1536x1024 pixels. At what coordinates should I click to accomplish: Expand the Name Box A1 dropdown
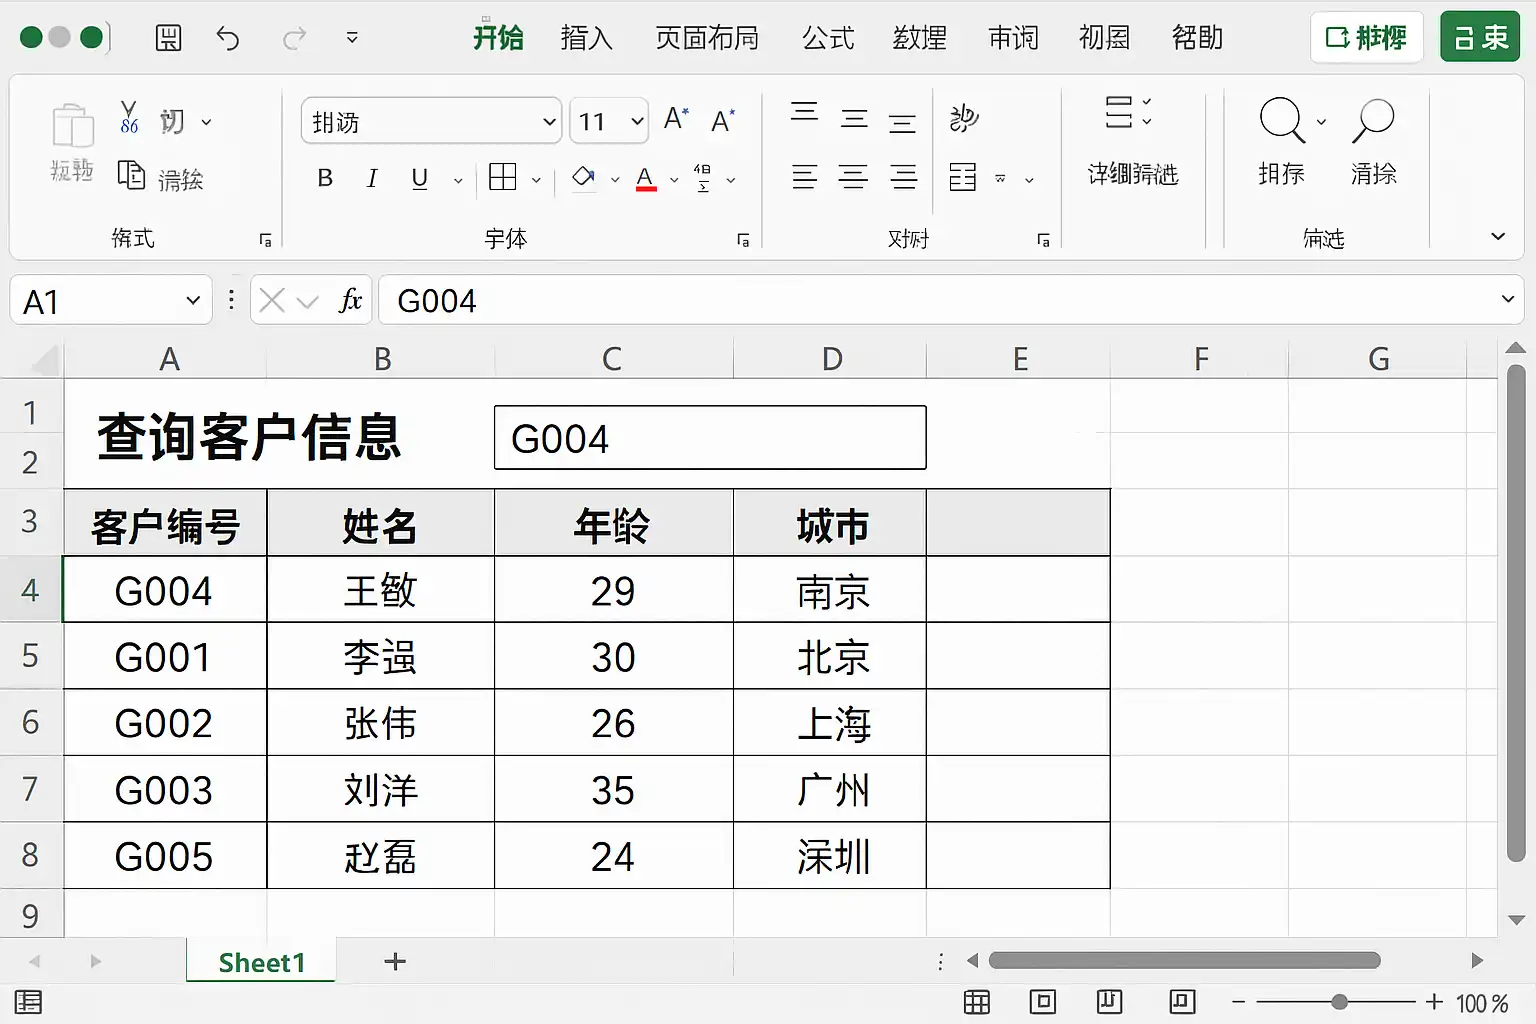[193, 300]
